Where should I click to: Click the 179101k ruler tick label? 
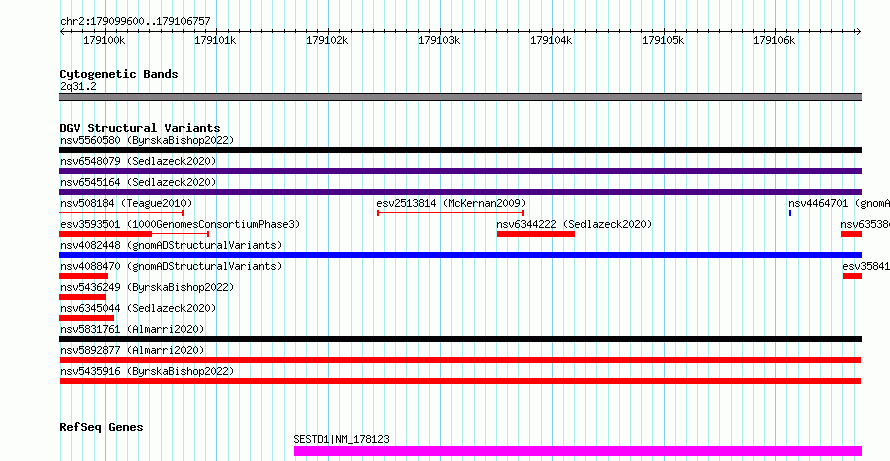click(x=215, y=40)
